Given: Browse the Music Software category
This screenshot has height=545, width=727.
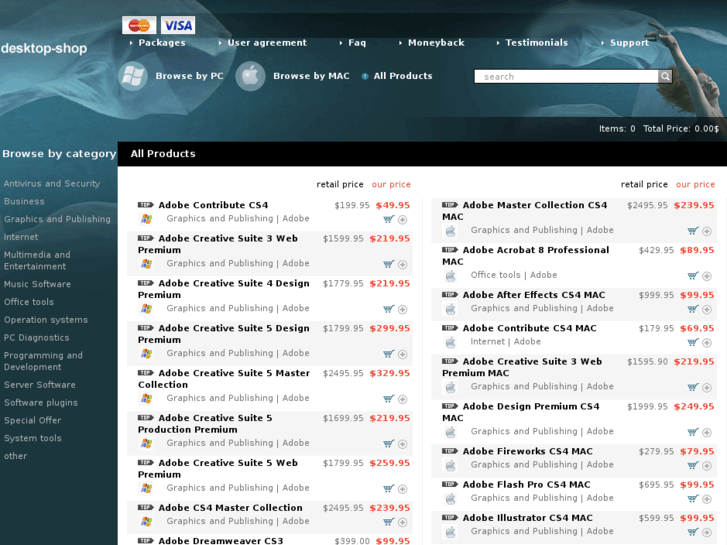Looking at the screenshot, I should point(37,284).
